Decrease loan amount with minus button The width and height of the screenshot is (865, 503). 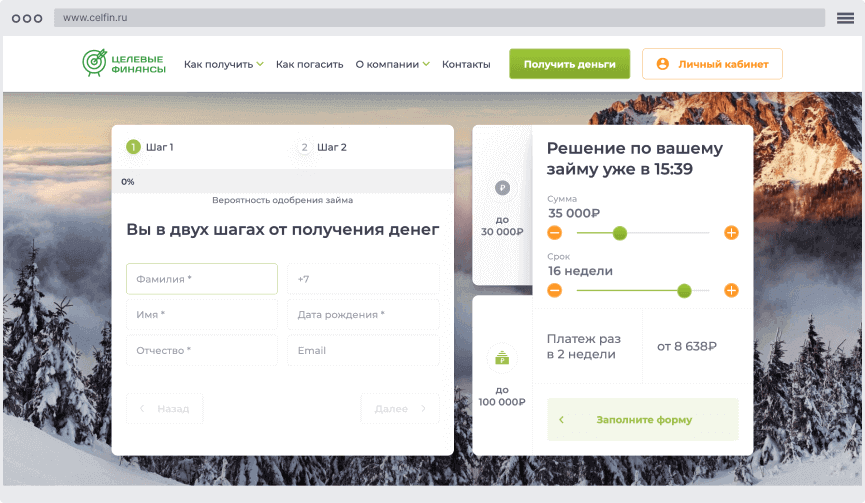pyautogui.click(x=554, y=233)
